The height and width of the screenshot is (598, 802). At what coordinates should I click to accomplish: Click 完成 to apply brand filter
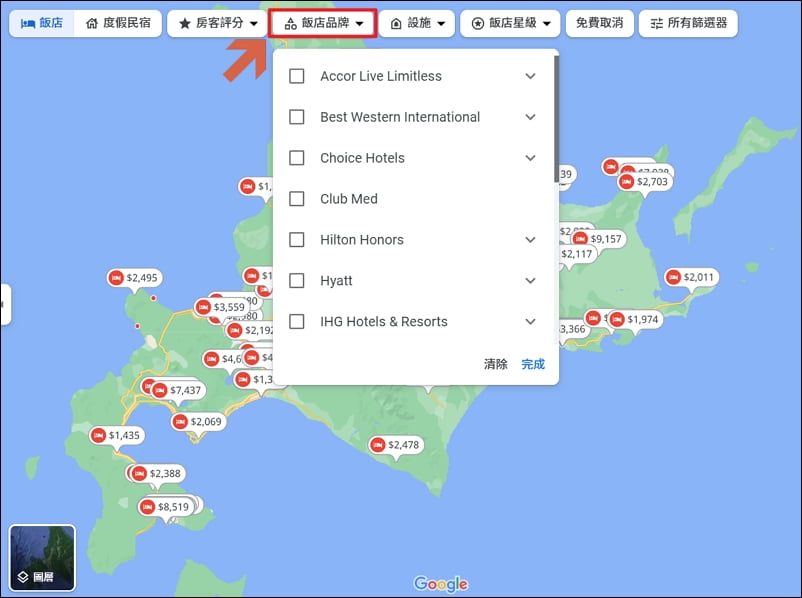tap(533, 364)
